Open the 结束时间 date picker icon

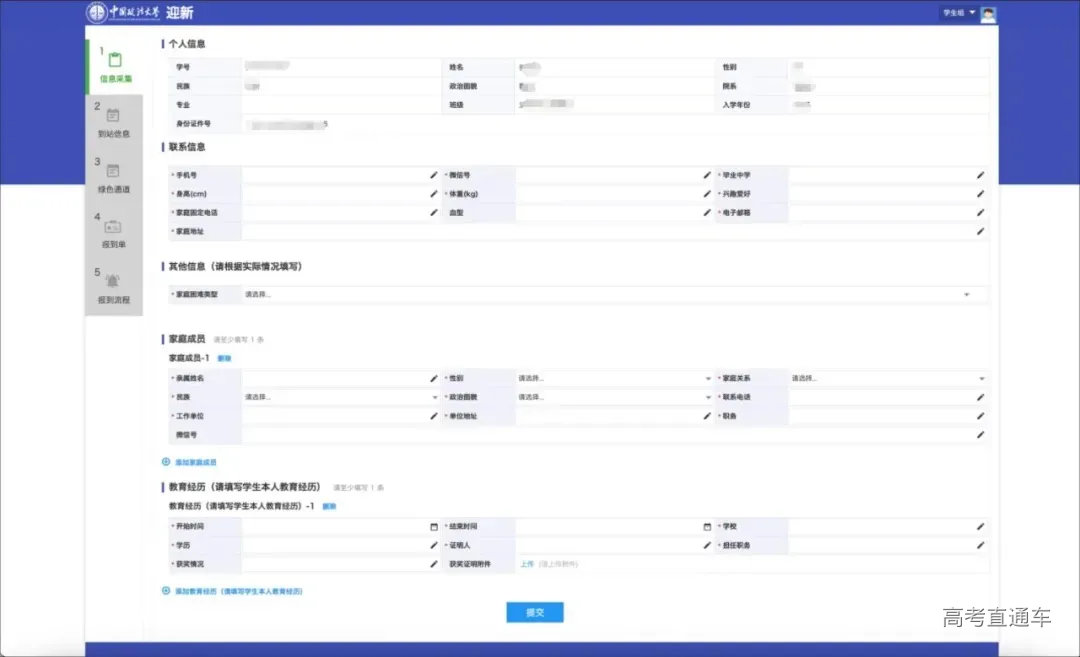point(707,526)
